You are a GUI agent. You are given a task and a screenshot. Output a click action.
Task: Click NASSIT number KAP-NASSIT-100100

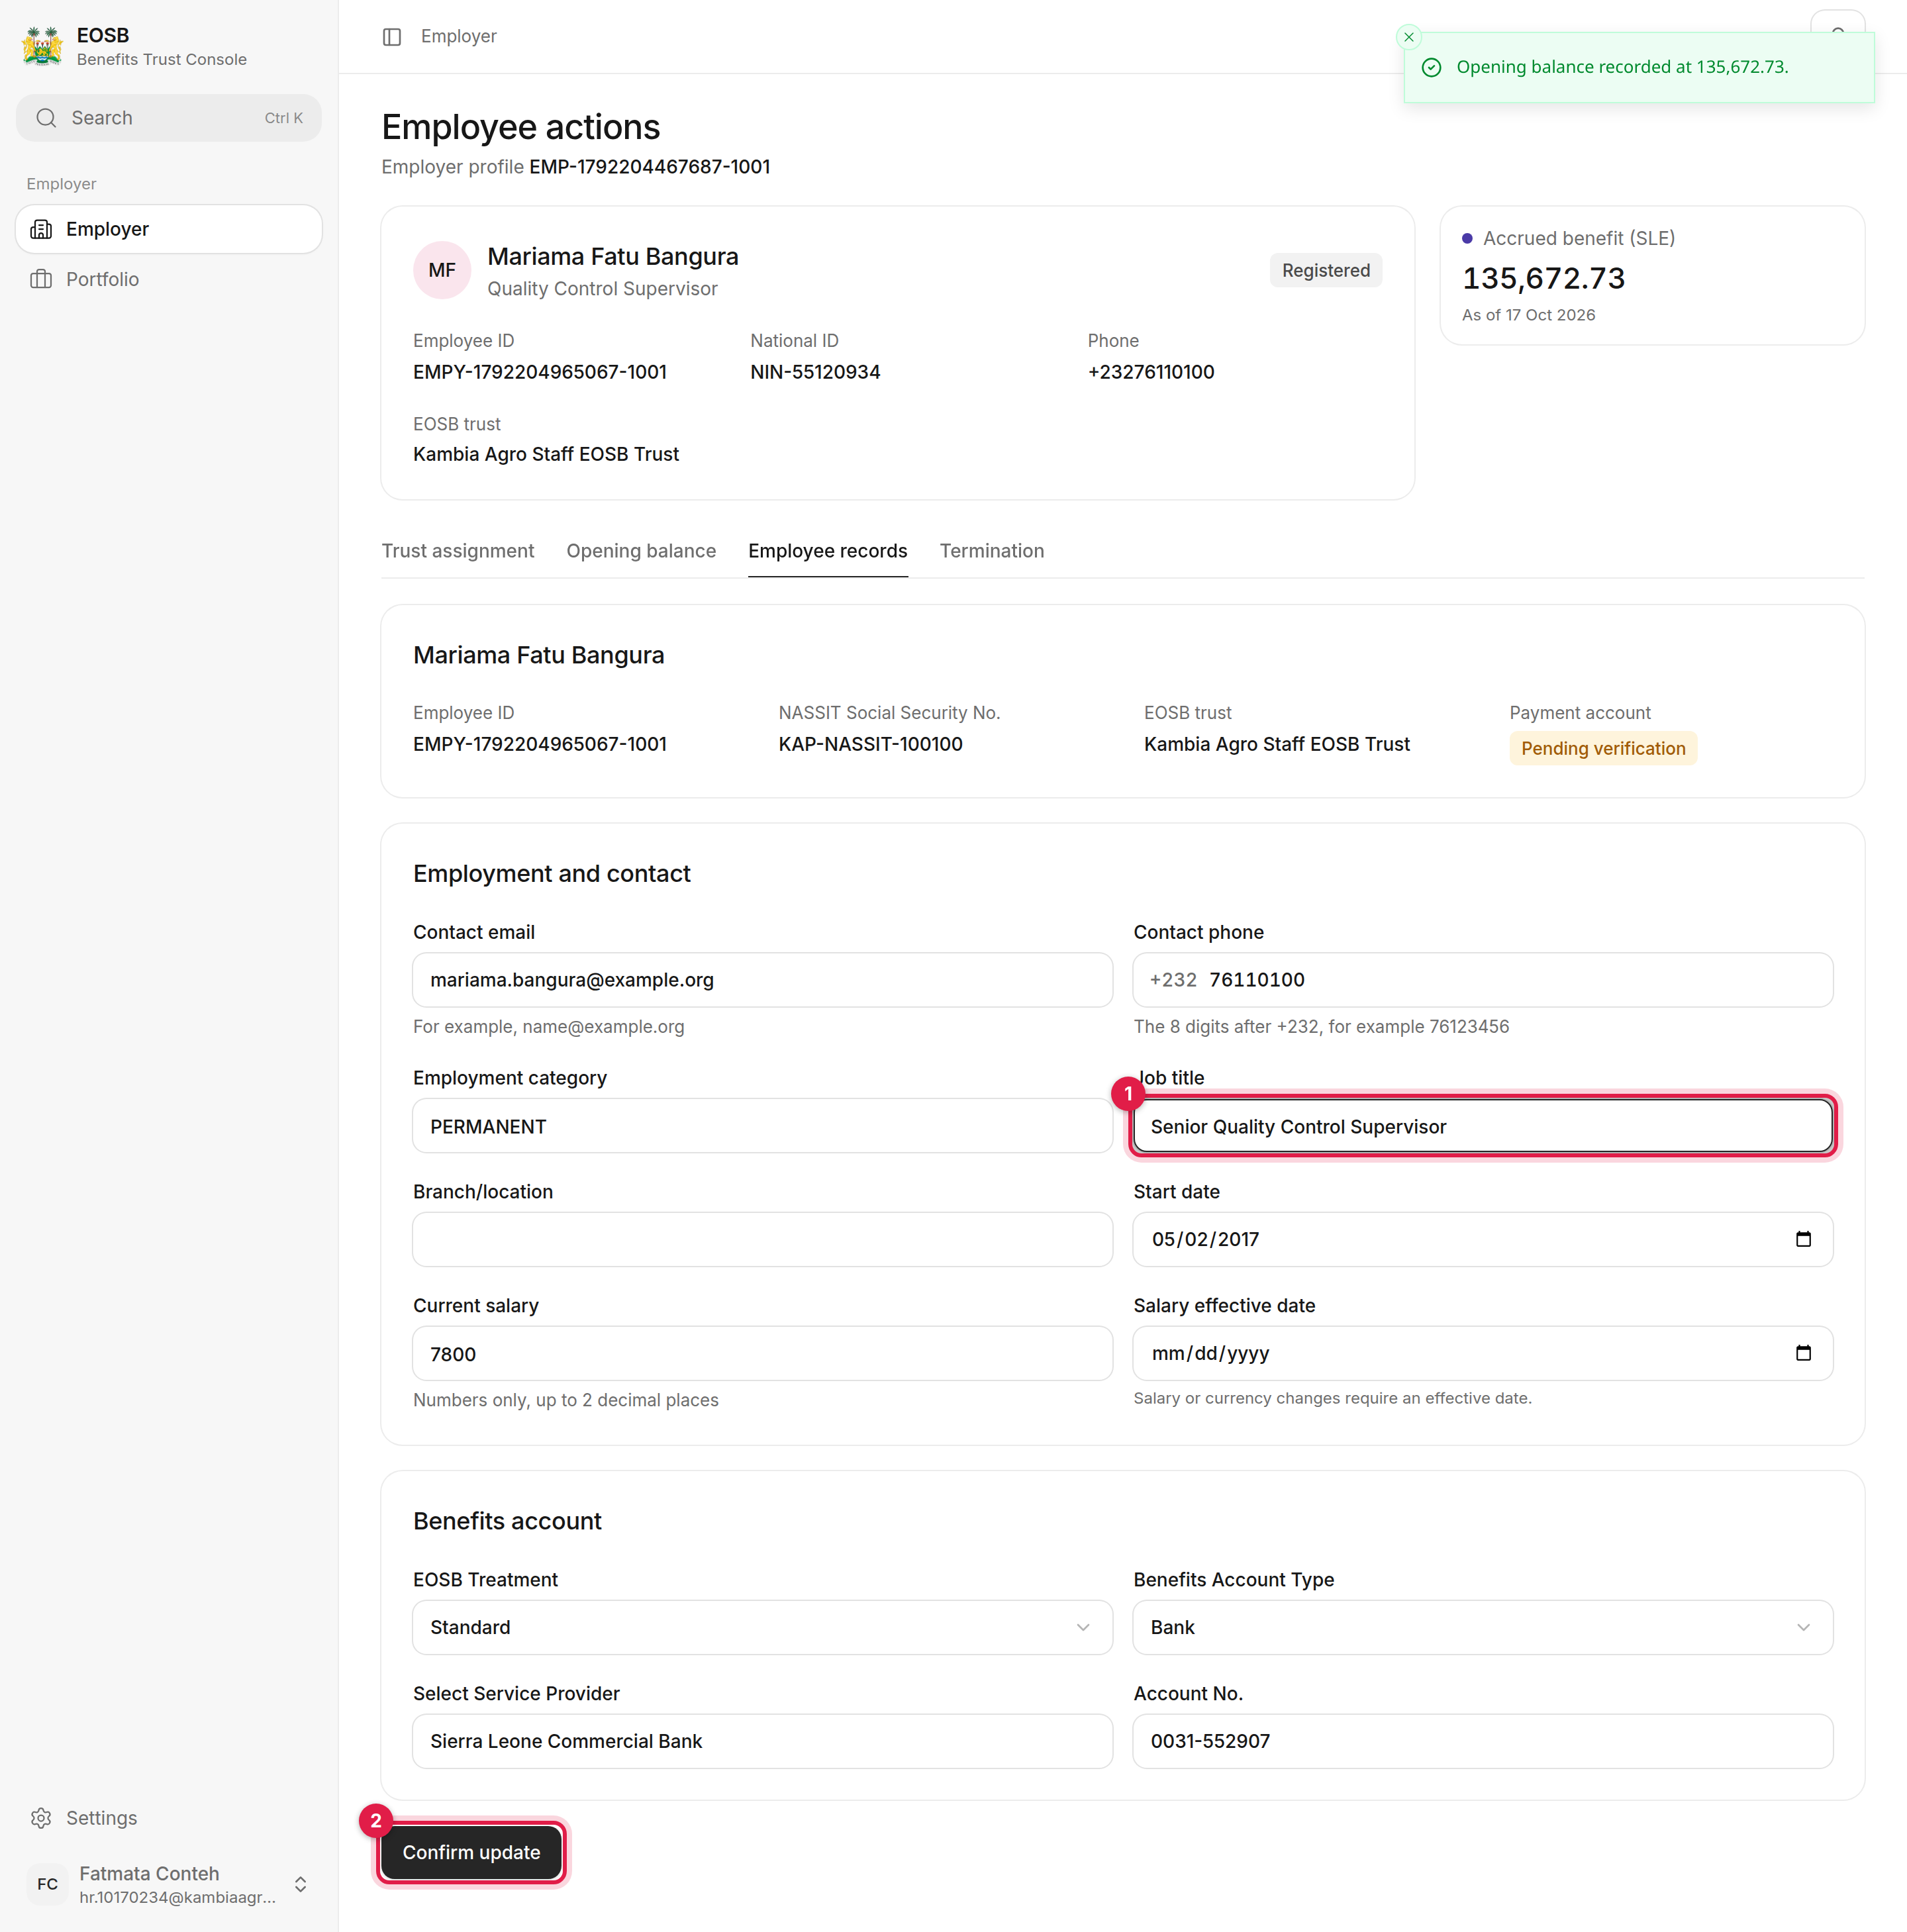871,744
